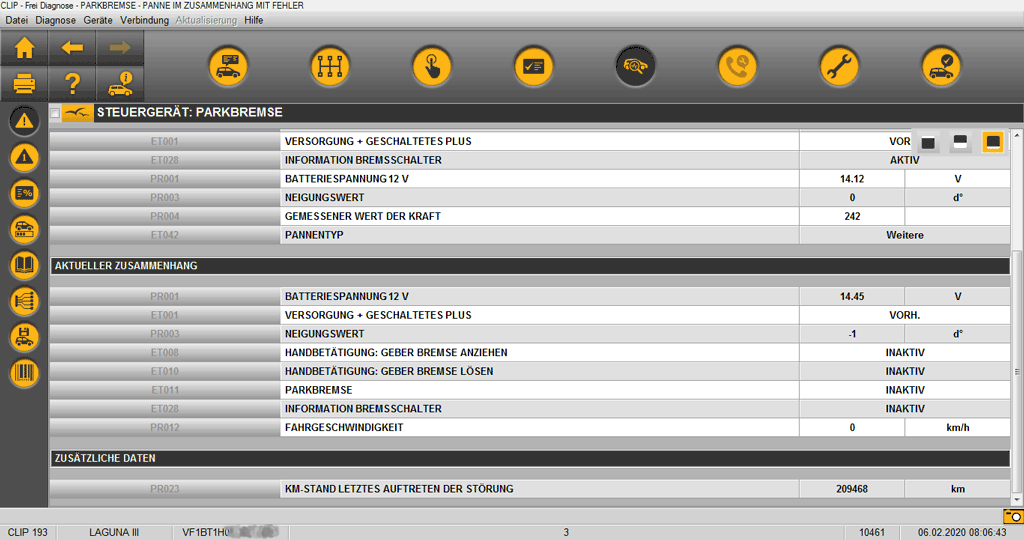Click the ET042 Pannentyp code button
The height and width of the screenshot is (540, 1024).
coord(165,235)
